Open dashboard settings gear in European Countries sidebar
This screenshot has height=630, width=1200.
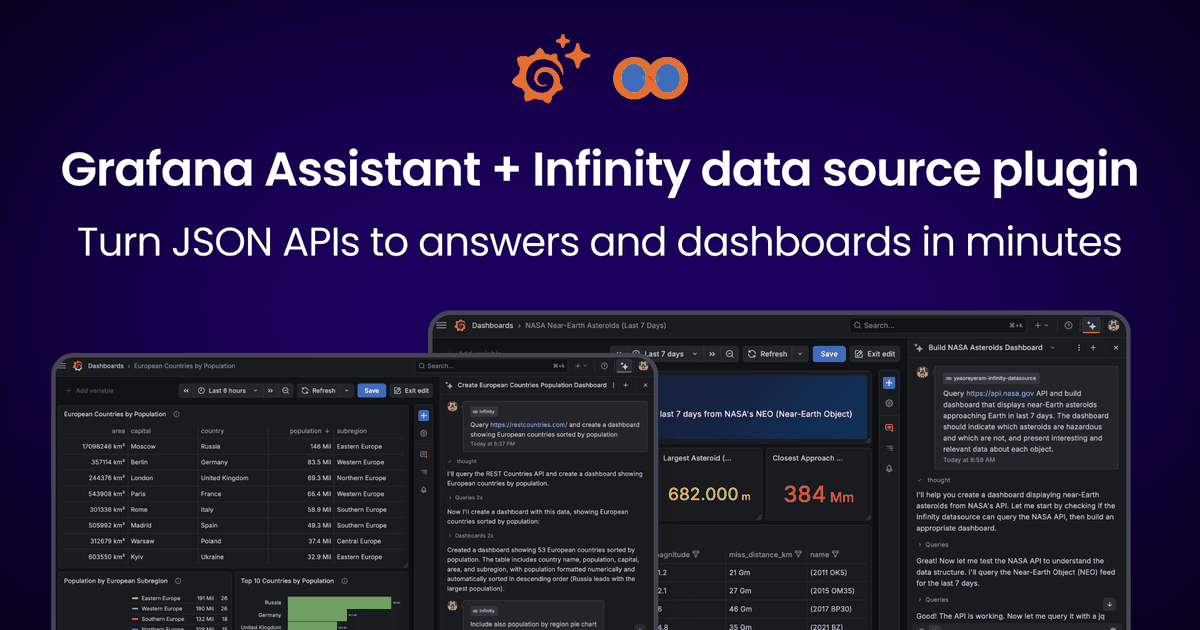point(423,433)
